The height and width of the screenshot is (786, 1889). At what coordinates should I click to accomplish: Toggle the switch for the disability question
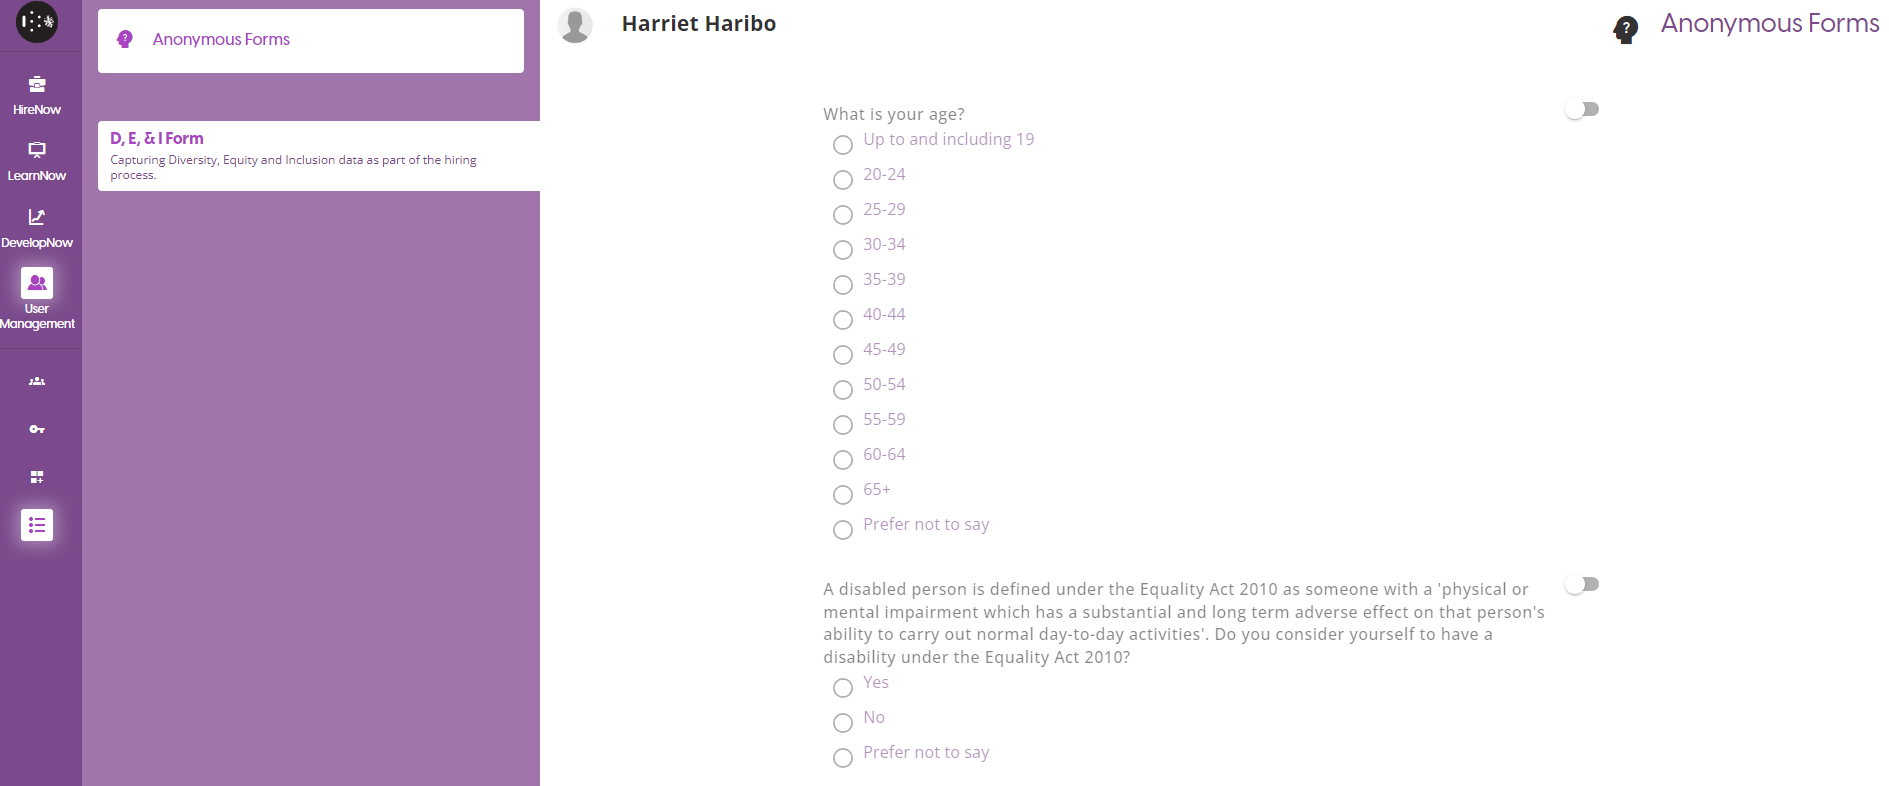(1582, 584)
